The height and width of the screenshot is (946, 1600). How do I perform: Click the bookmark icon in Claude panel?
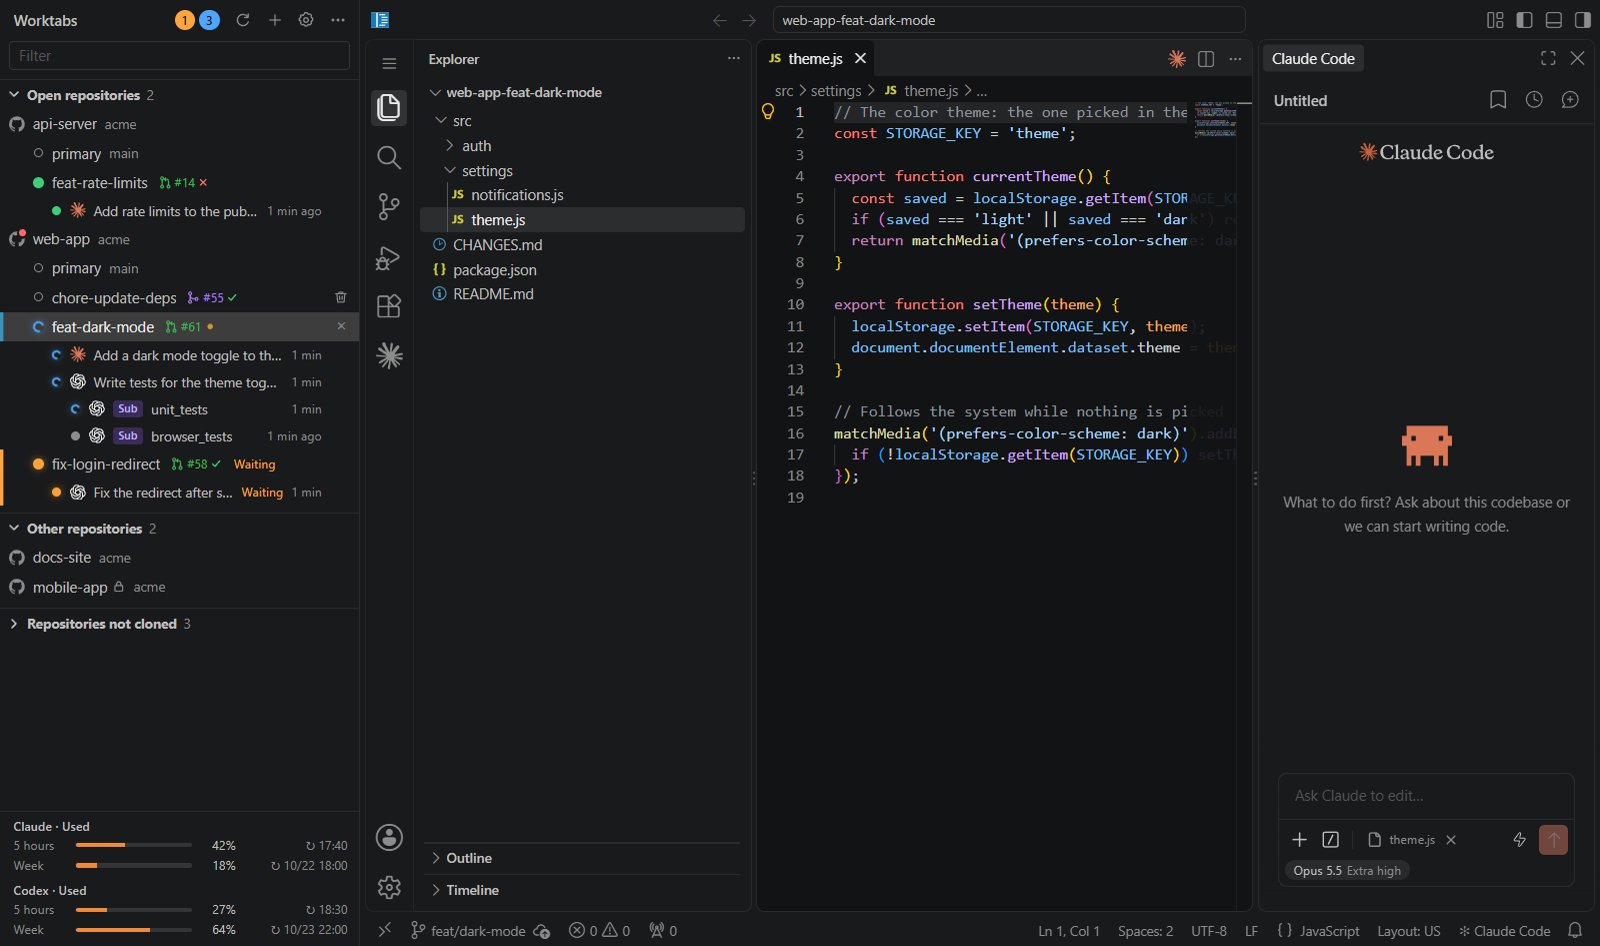click(1498, 100)
